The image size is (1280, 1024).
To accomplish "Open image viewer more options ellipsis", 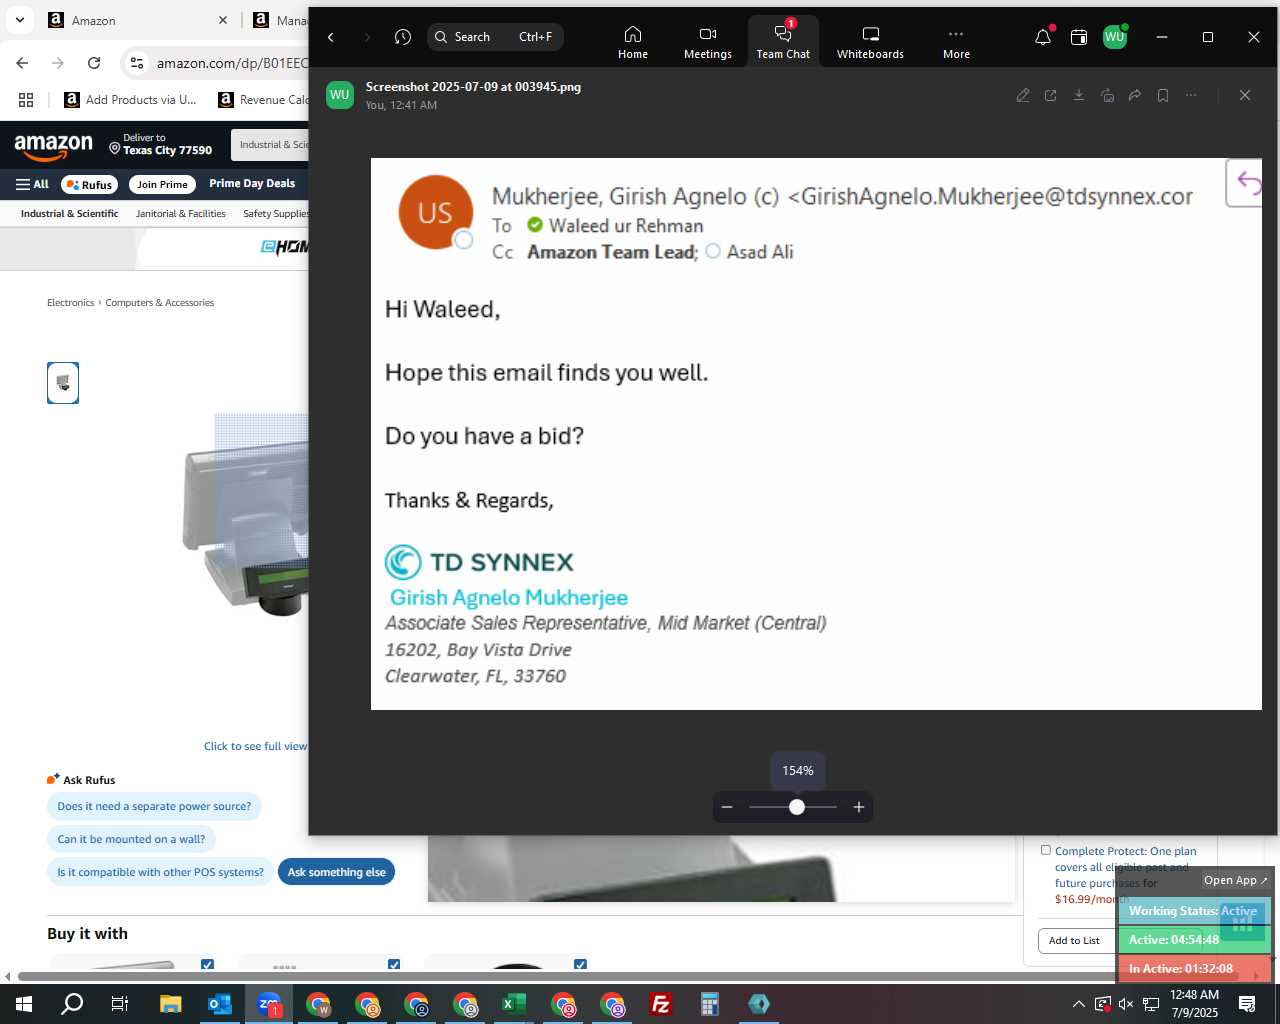I will 1191,95.
